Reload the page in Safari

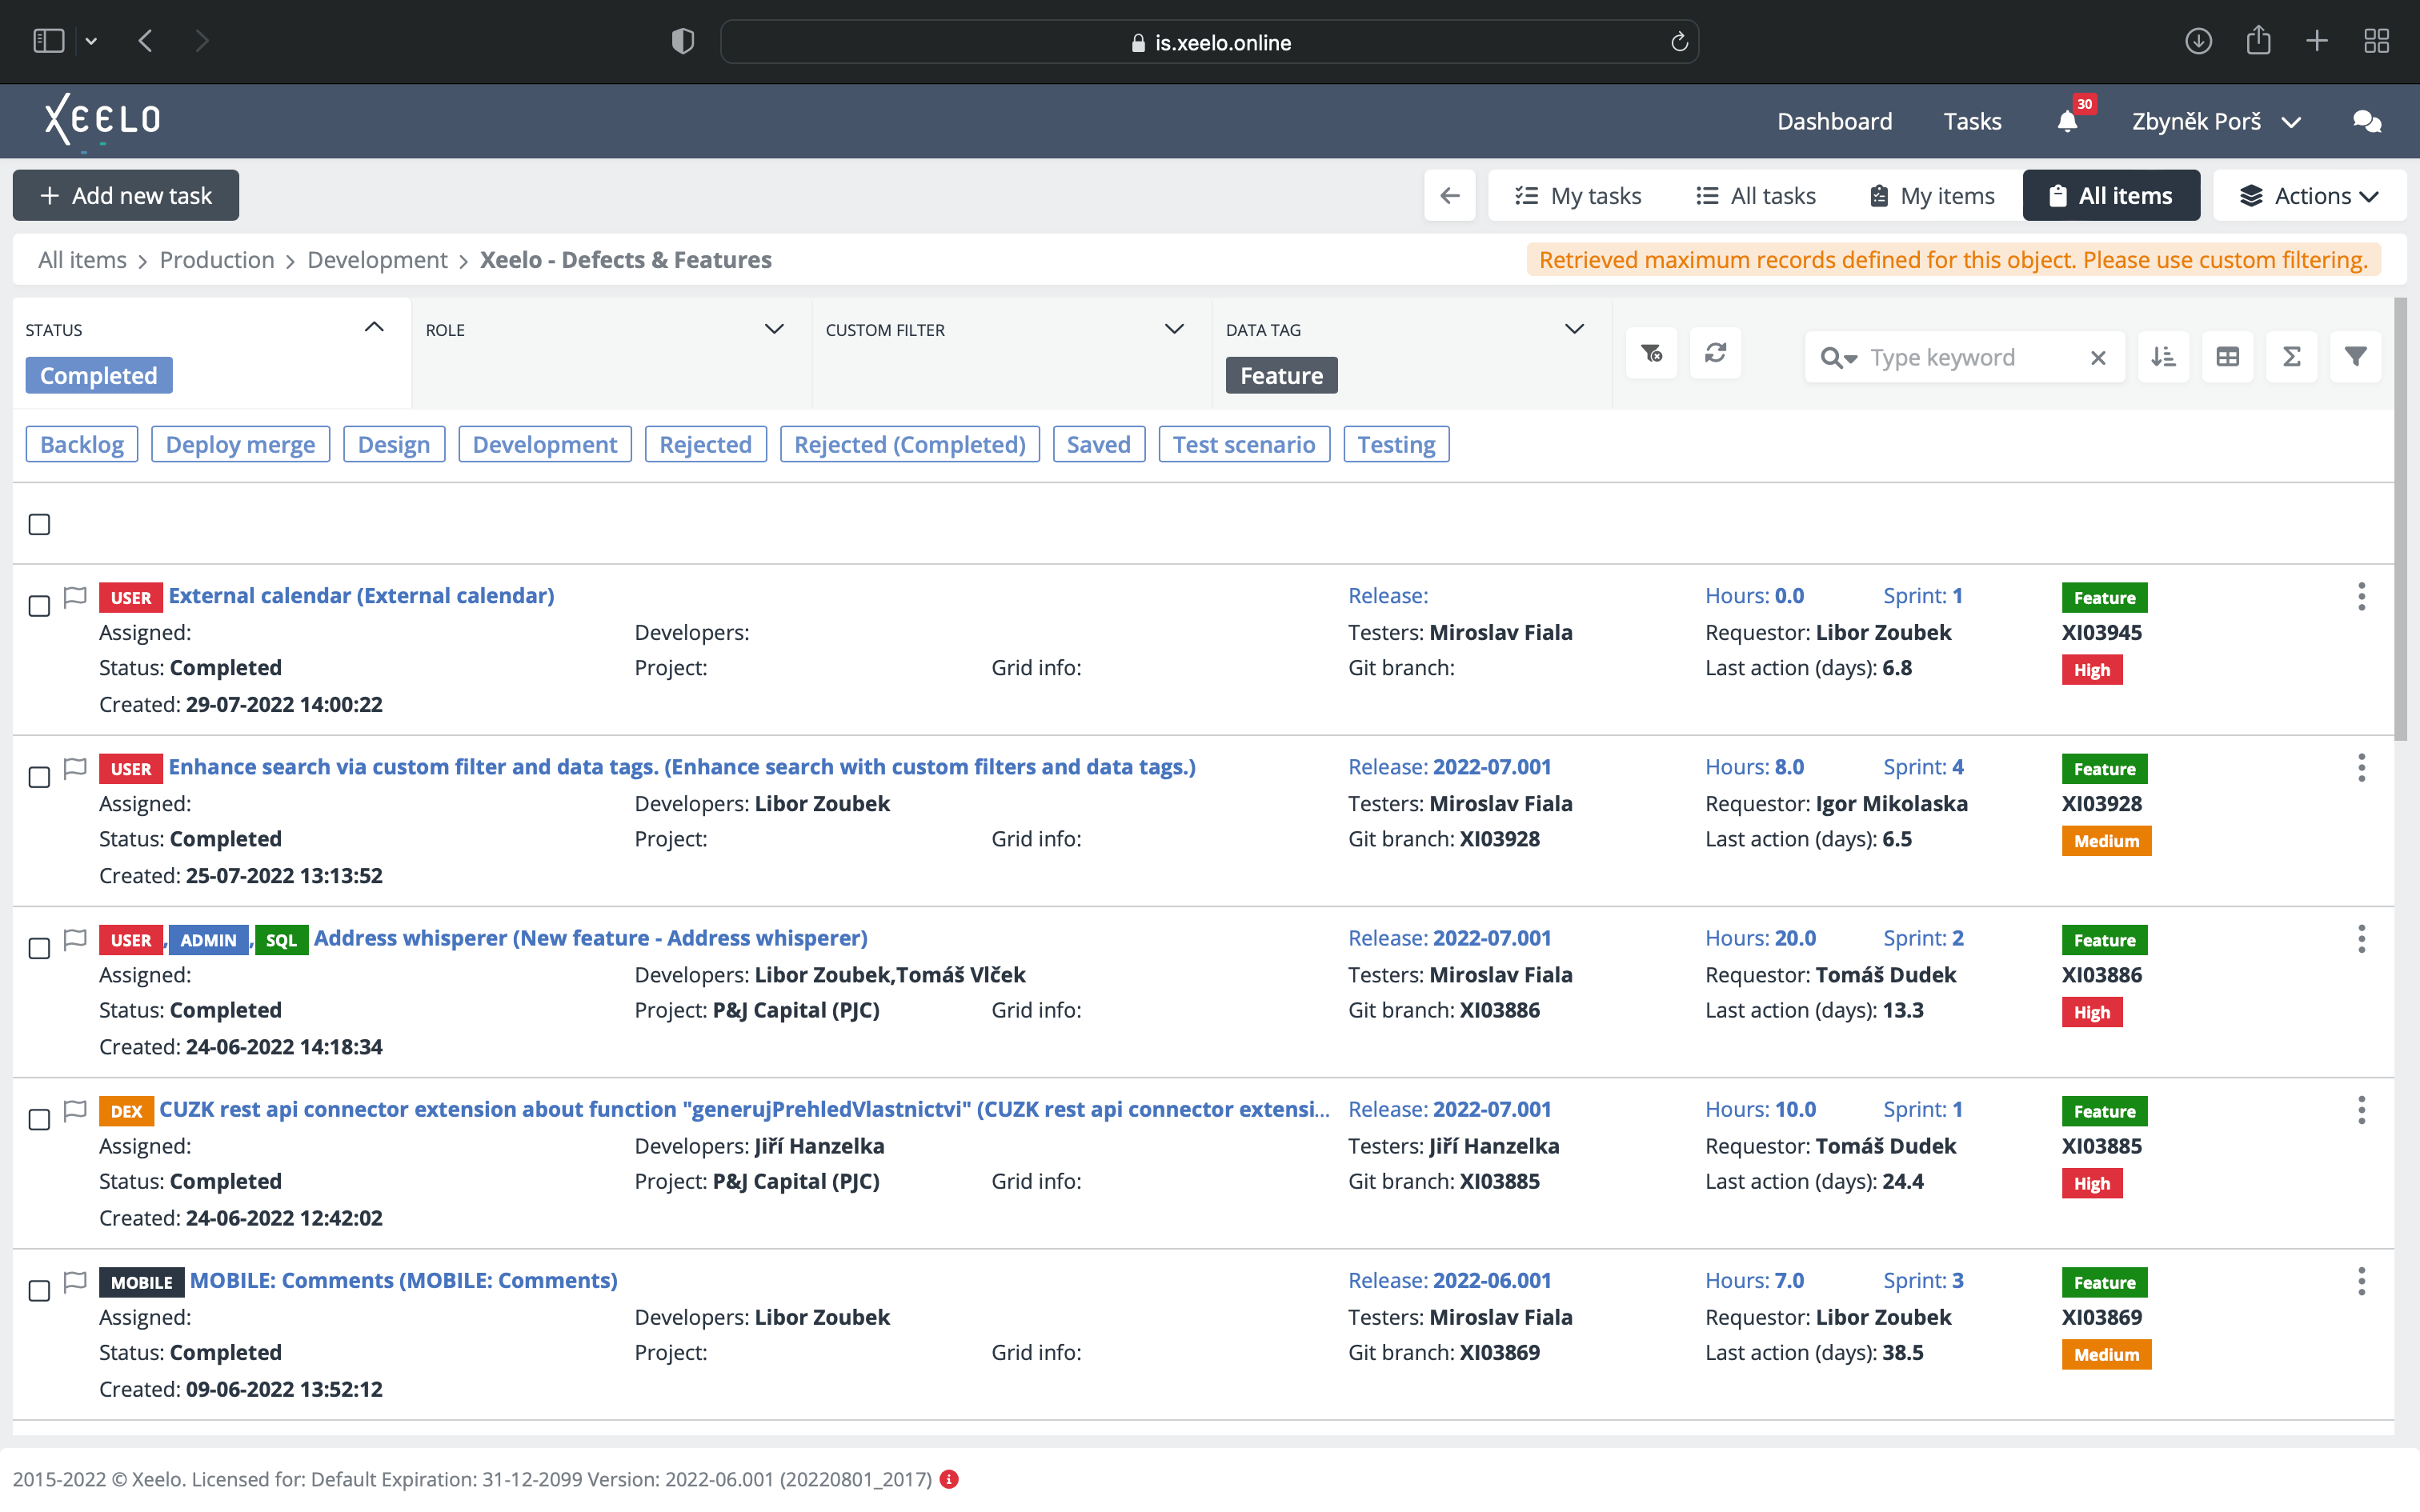point(1679,42)
